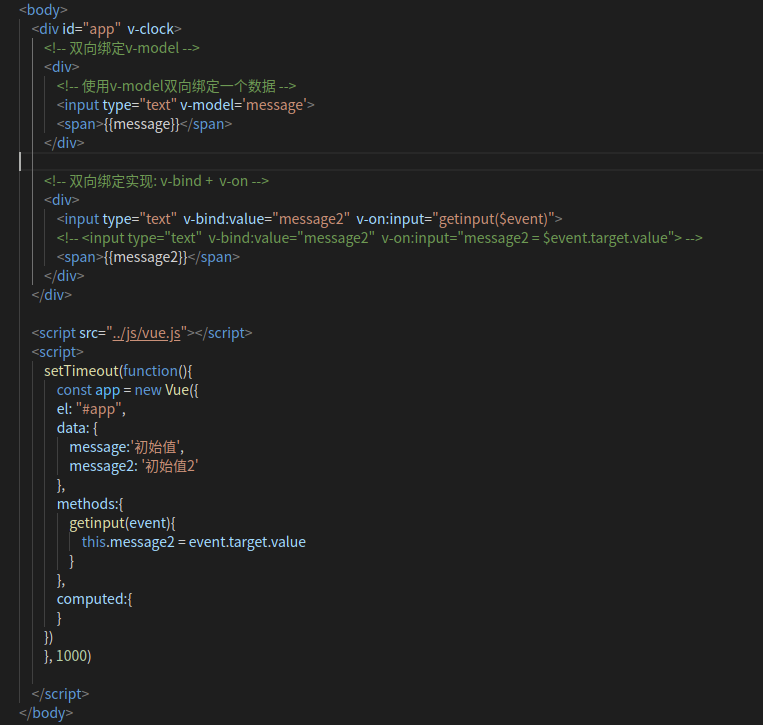Click the 'function' keyword
Image resolution: width=763 pixels, height=725 pixels.
[150, 371]
